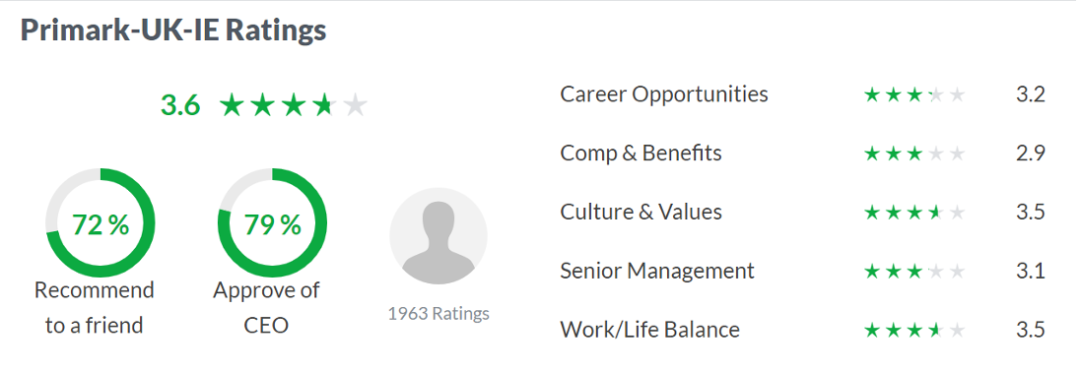Select the Culture & Values label

click(x=641, y=212)
